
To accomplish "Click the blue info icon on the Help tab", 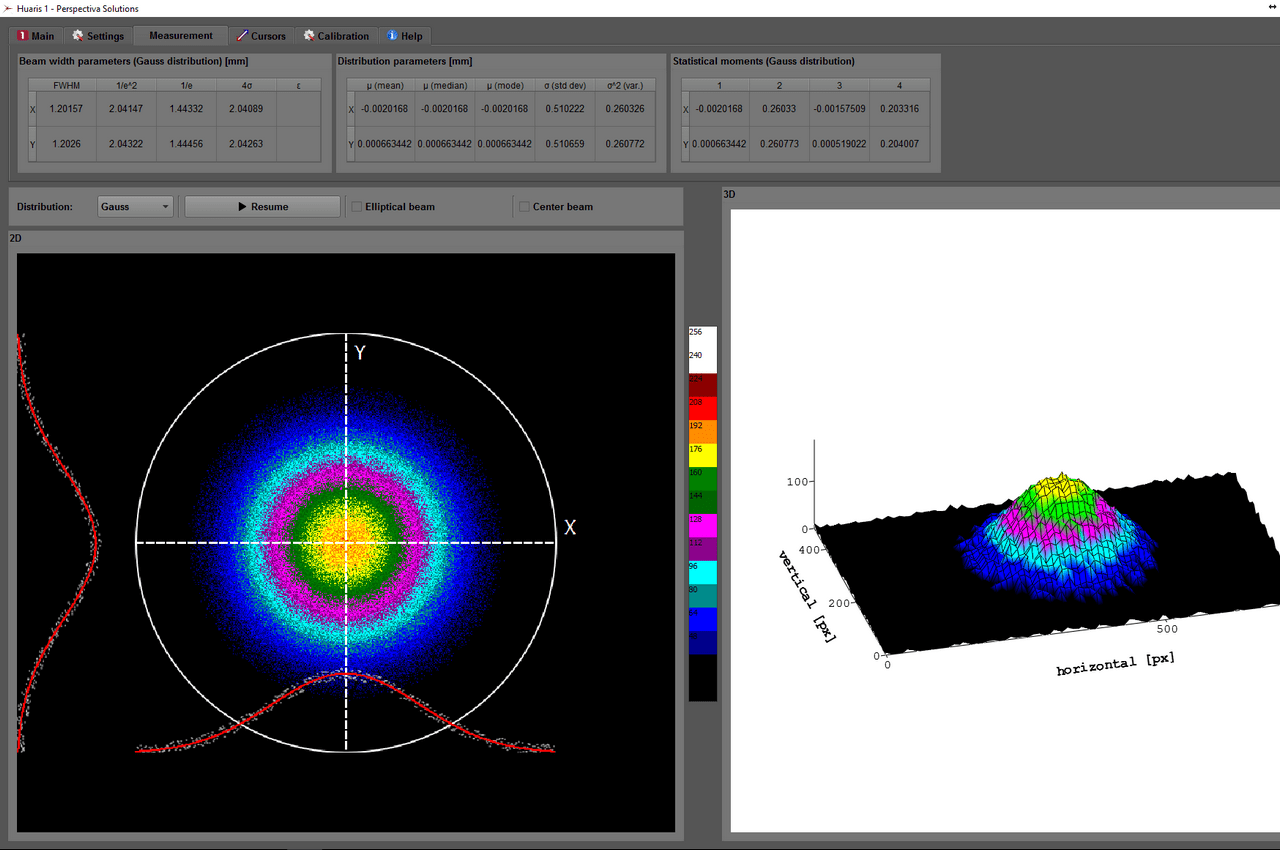I will pyautogui.click(x=390, y=35).
